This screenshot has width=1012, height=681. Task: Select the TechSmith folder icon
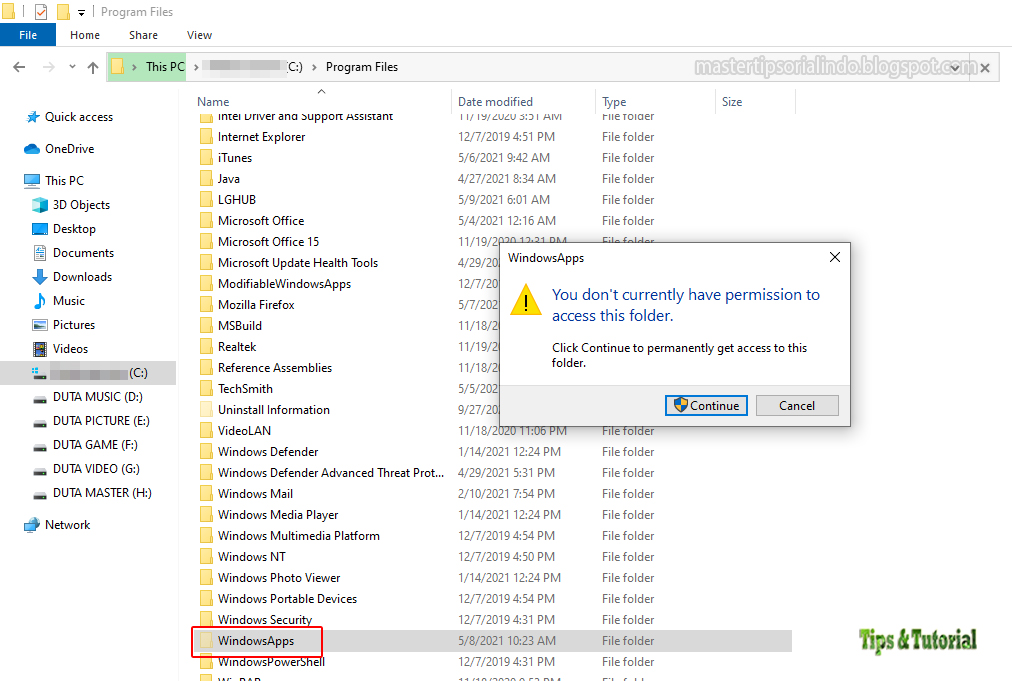click(x=206, y=388)
